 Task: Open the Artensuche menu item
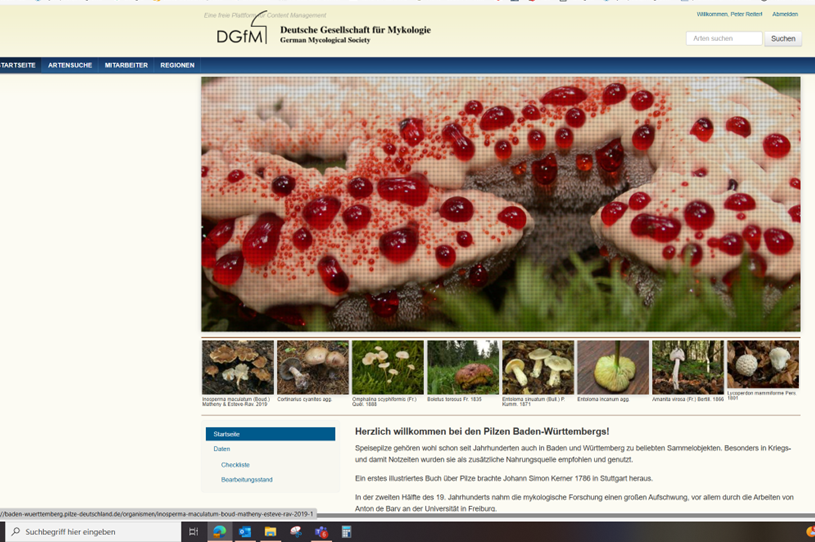pos(70,65)
